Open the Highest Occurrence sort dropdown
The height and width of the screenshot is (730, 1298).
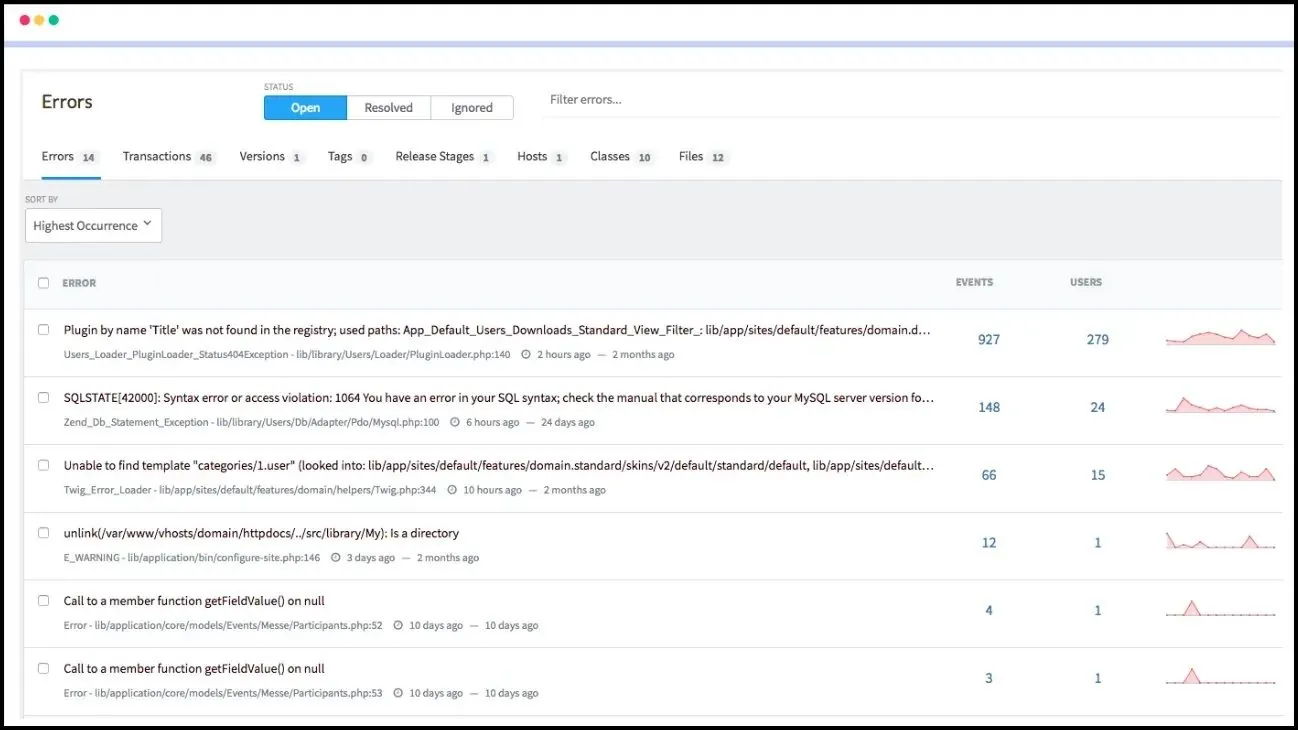tap(93, 225)
